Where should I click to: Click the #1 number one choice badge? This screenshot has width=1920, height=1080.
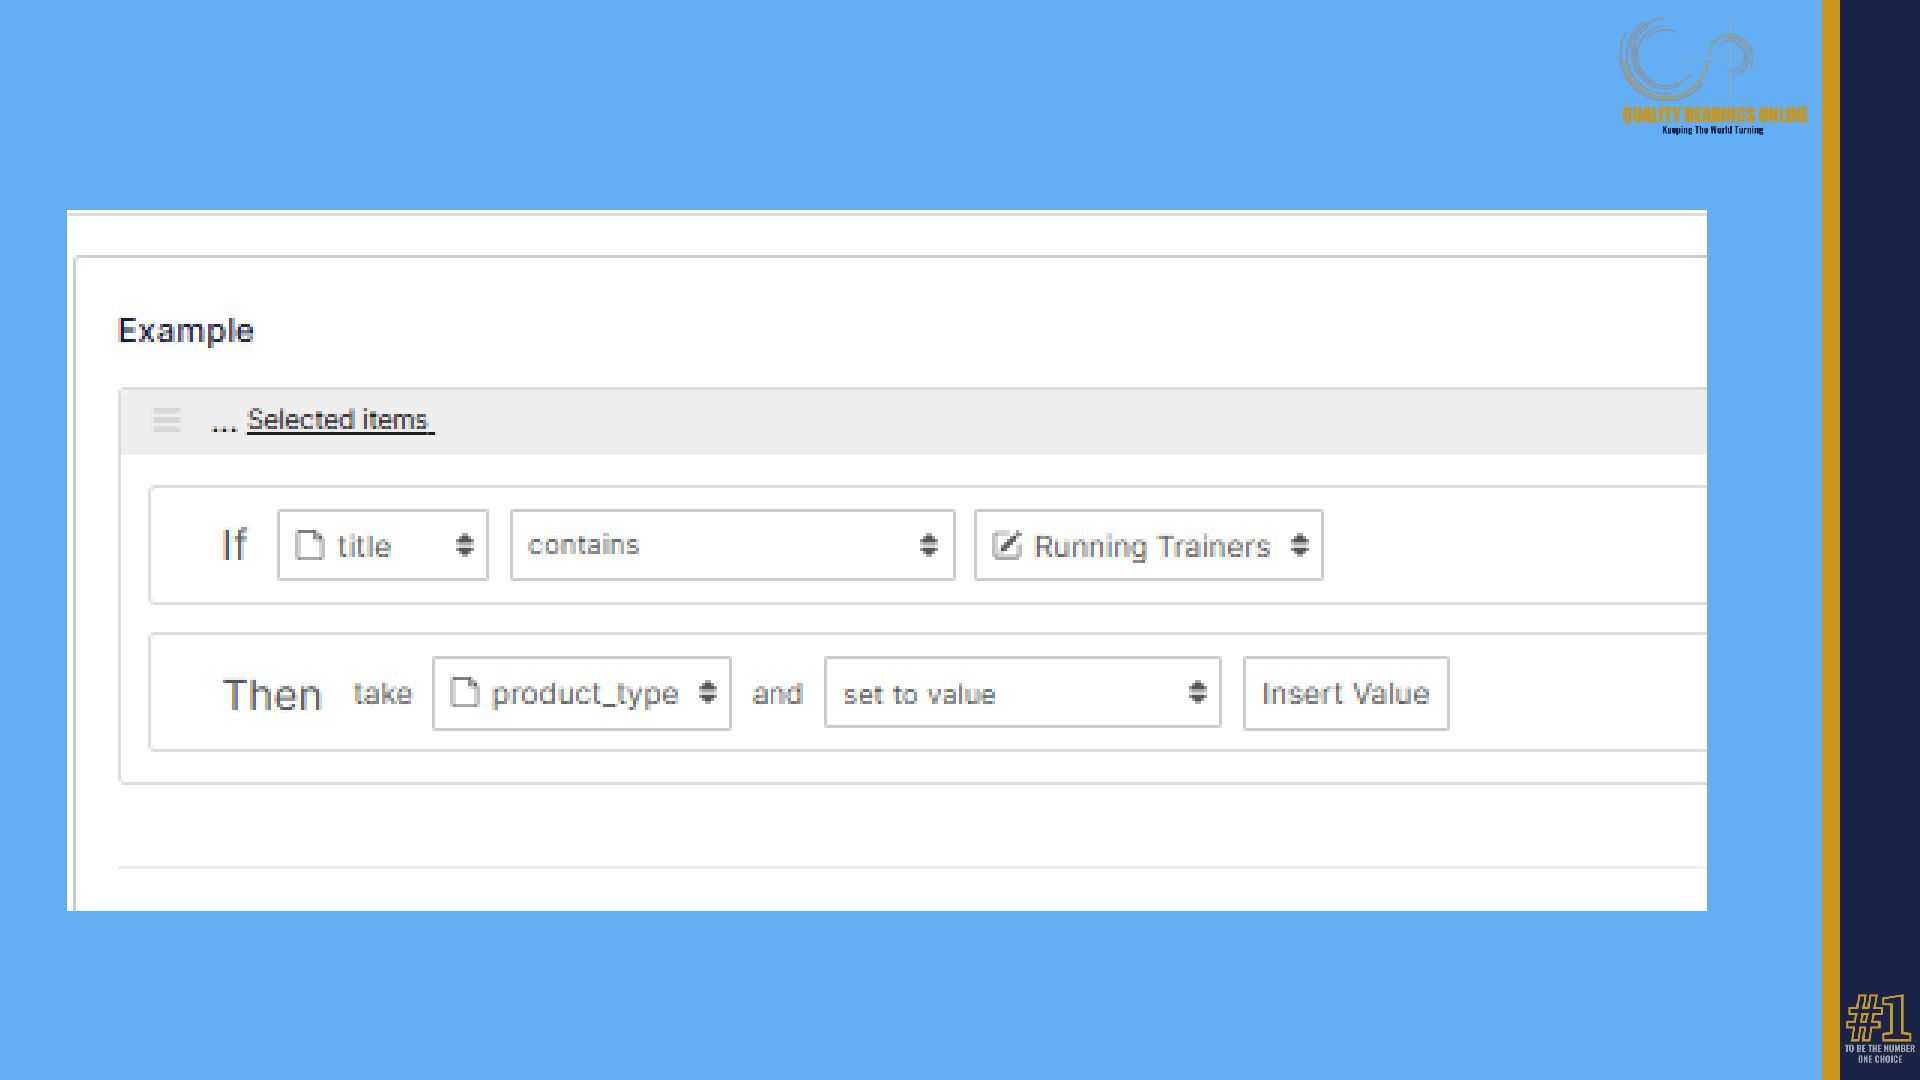[1879, 1030]
